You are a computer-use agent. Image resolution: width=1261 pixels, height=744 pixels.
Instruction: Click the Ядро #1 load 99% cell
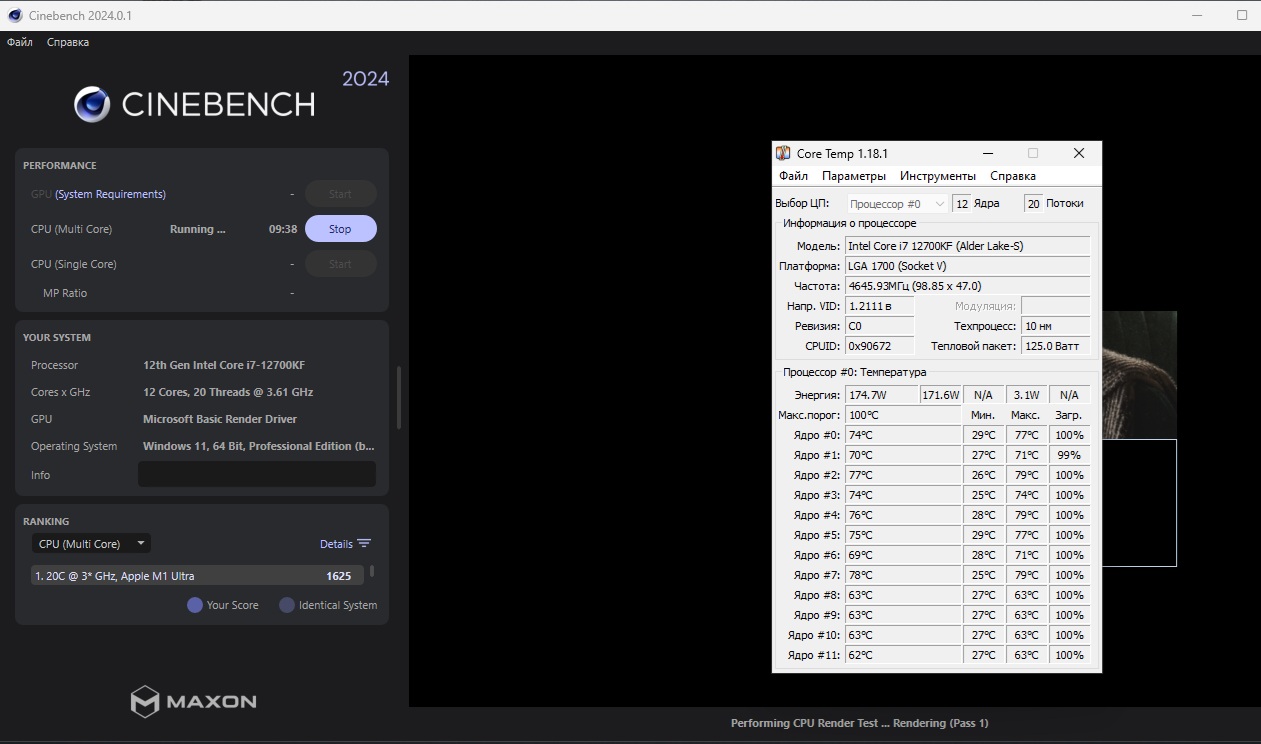[1069, 455]
